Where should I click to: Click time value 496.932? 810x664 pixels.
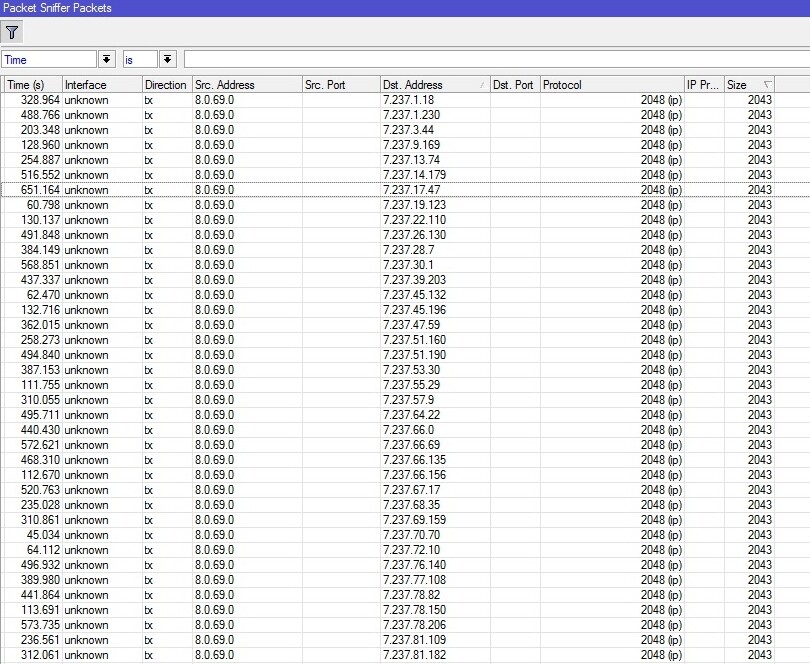click(x=40, y=564)
